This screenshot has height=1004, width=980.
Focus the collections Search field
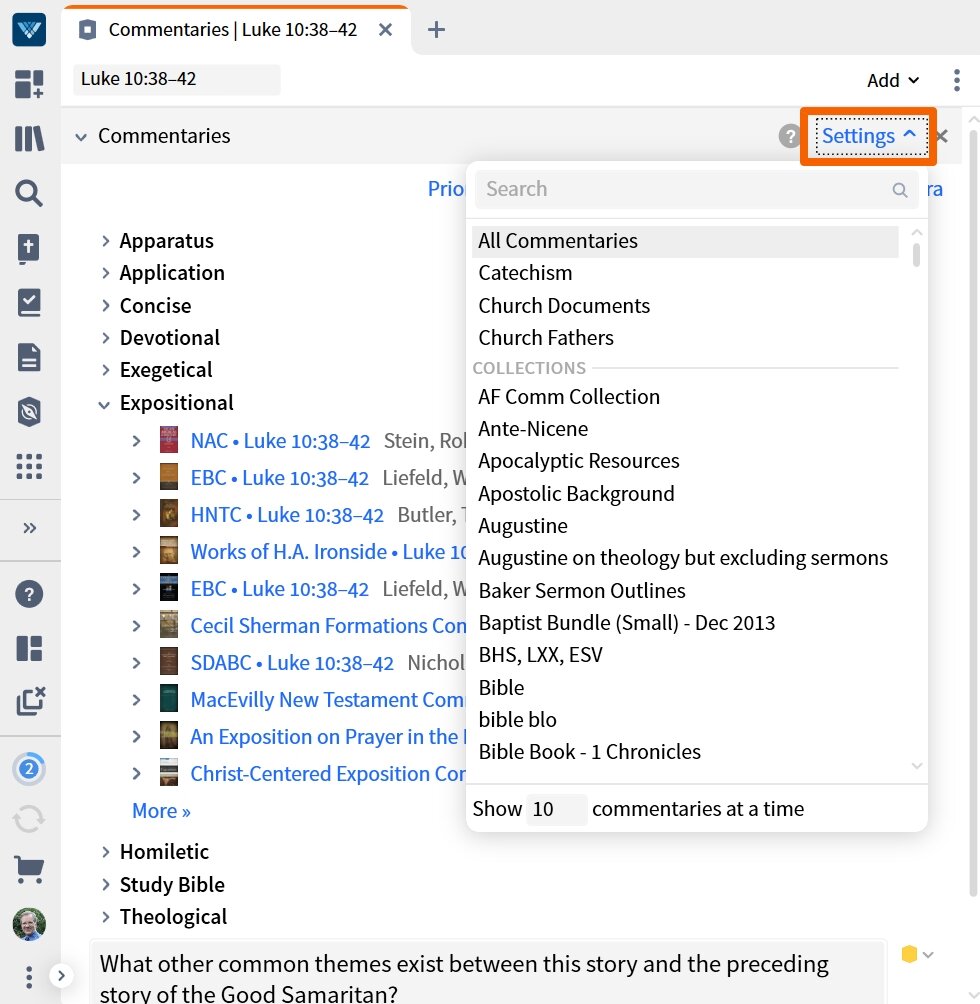(x=696, y=190)
